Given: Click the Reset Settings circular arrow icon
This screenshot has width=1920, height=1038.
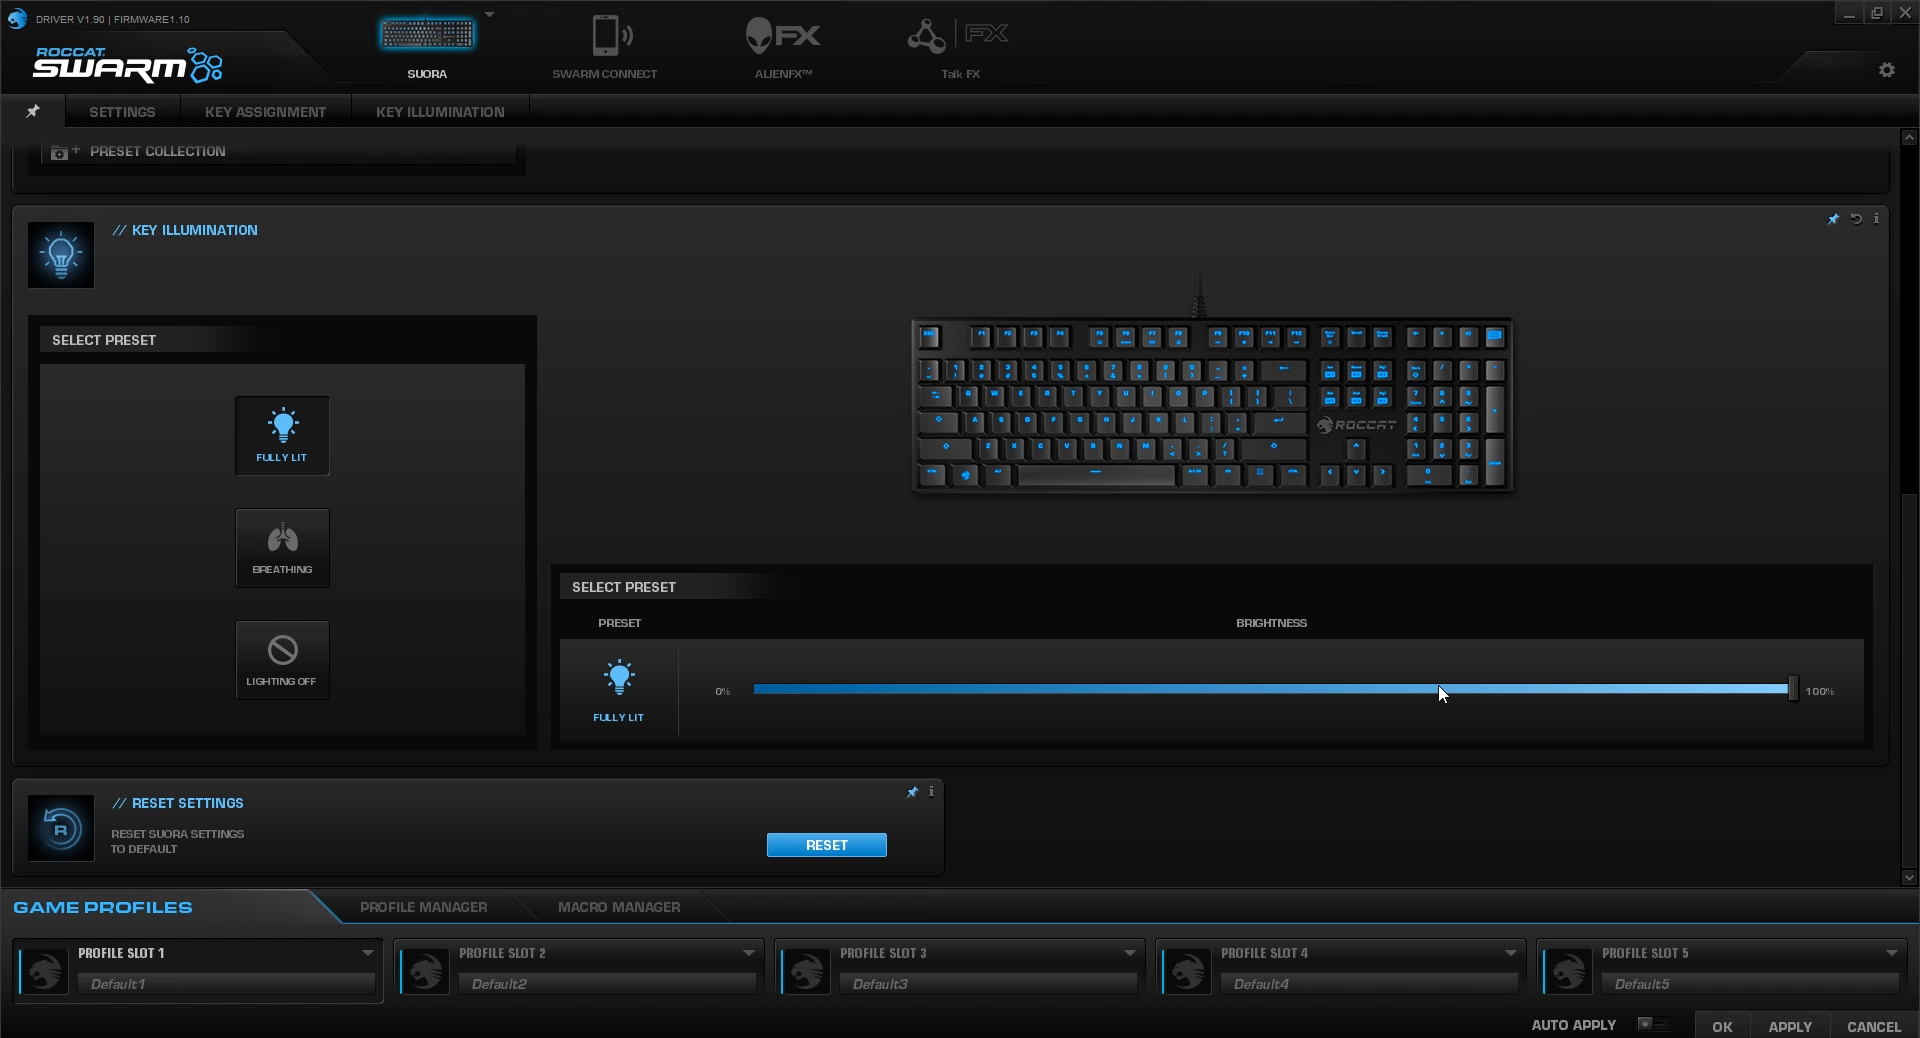Looking at the screenshot, I should click(61, 828).
